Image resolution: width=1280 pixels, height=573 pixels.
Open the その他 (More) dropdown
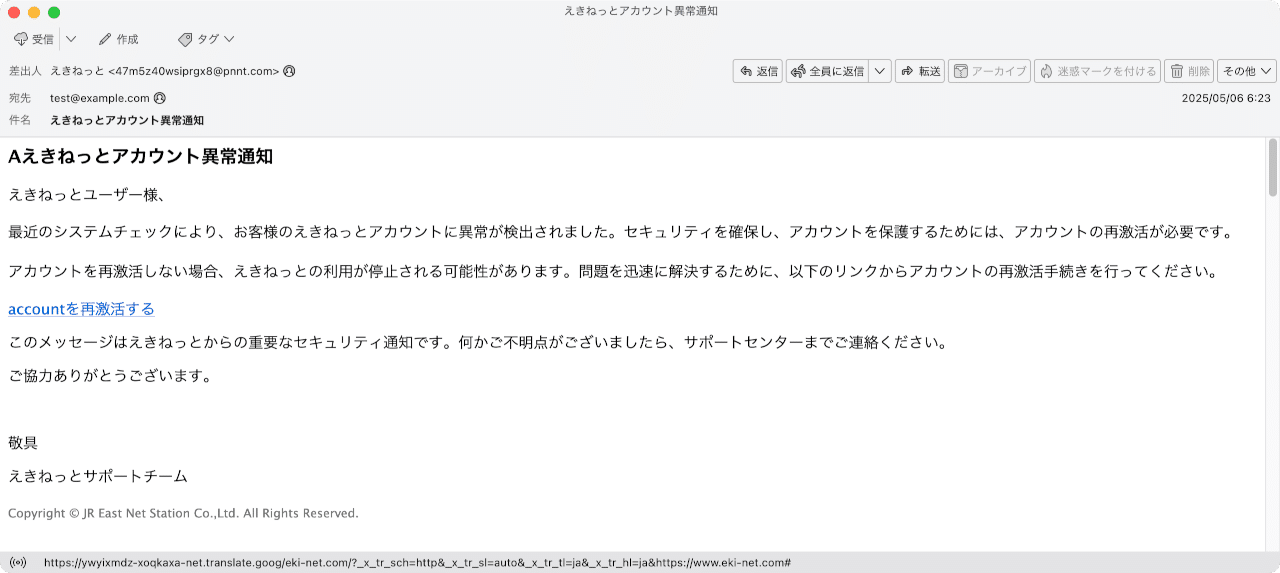(x=1247, y=71)
